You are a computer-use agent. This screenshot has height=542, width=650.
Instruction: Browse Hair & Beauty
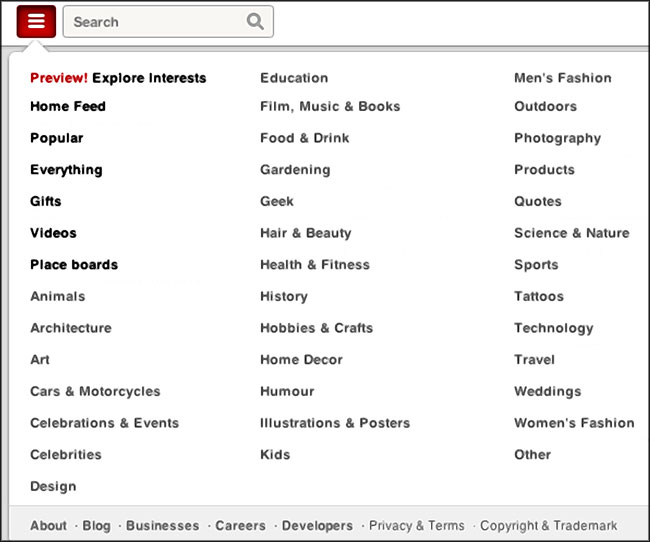pos(306,233)
